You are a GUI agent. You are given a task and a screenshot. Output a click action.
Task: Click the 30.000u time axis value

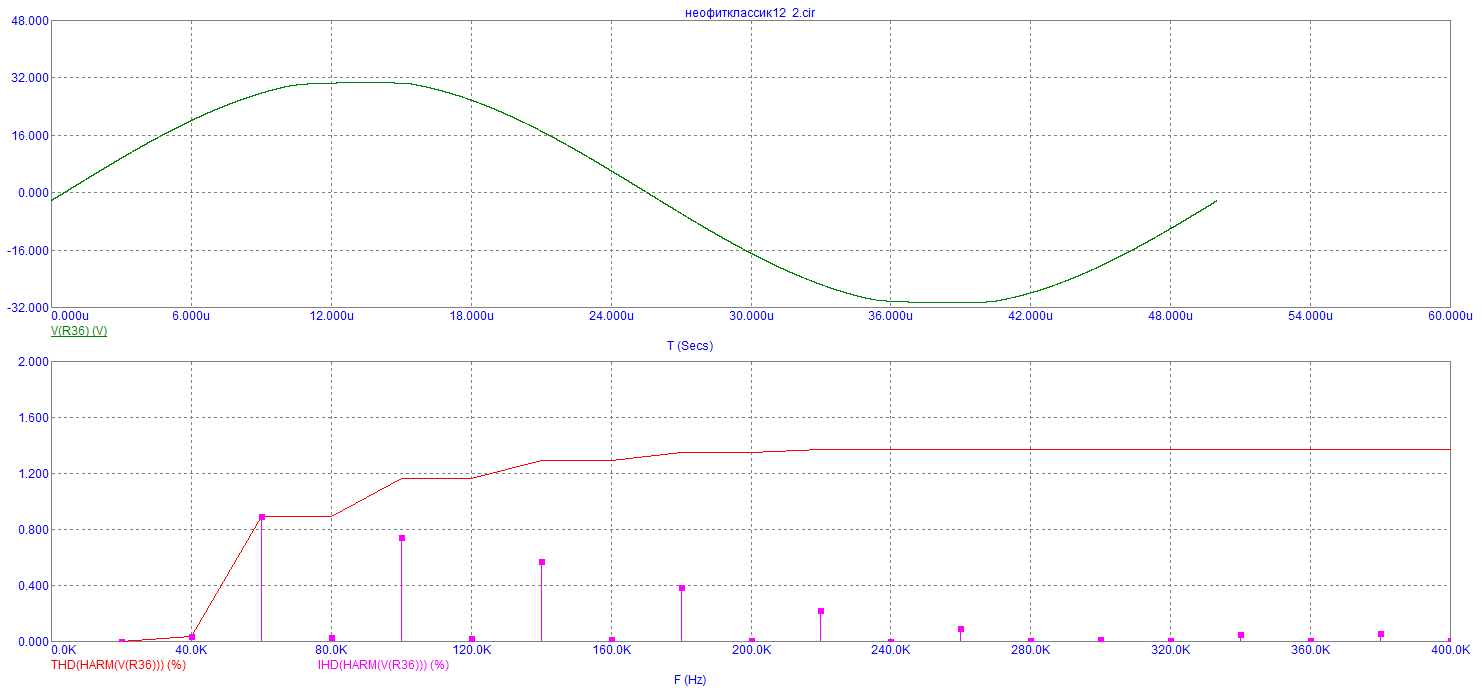click(x=751, y=316)
